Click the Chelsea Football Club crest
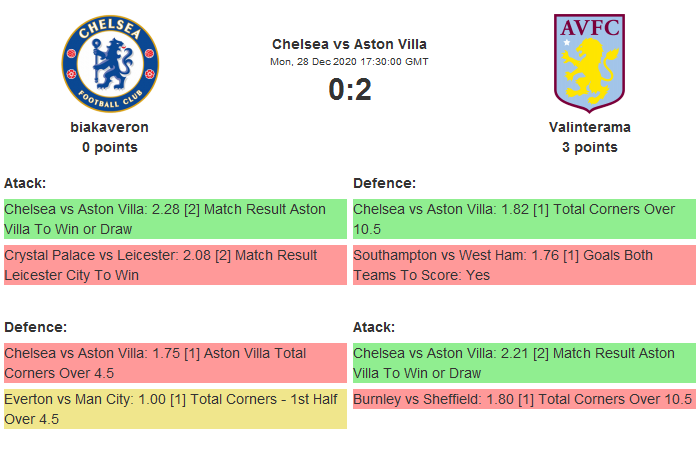700x460 pixels. pos(110,62)
